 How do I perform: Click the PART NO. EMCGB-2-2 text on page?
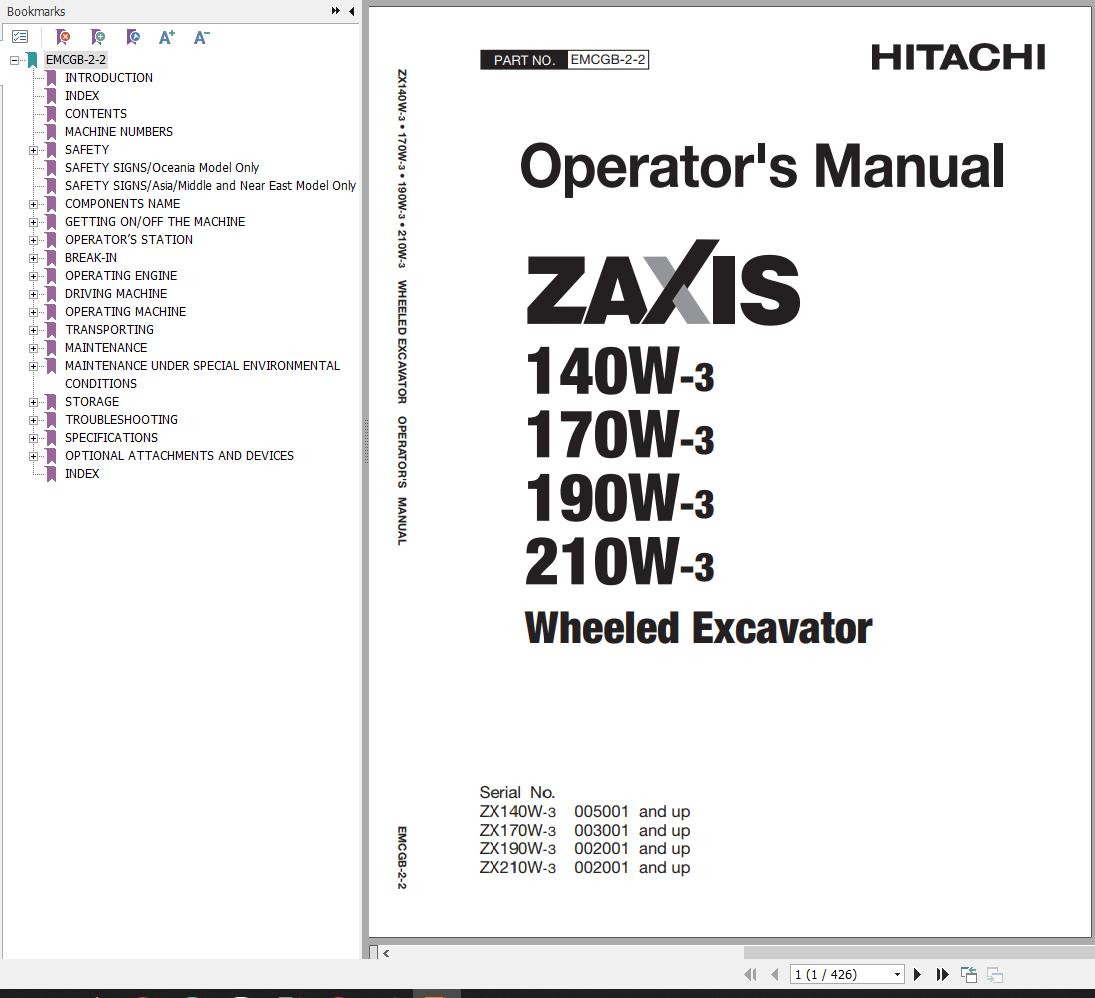point(564,60)
